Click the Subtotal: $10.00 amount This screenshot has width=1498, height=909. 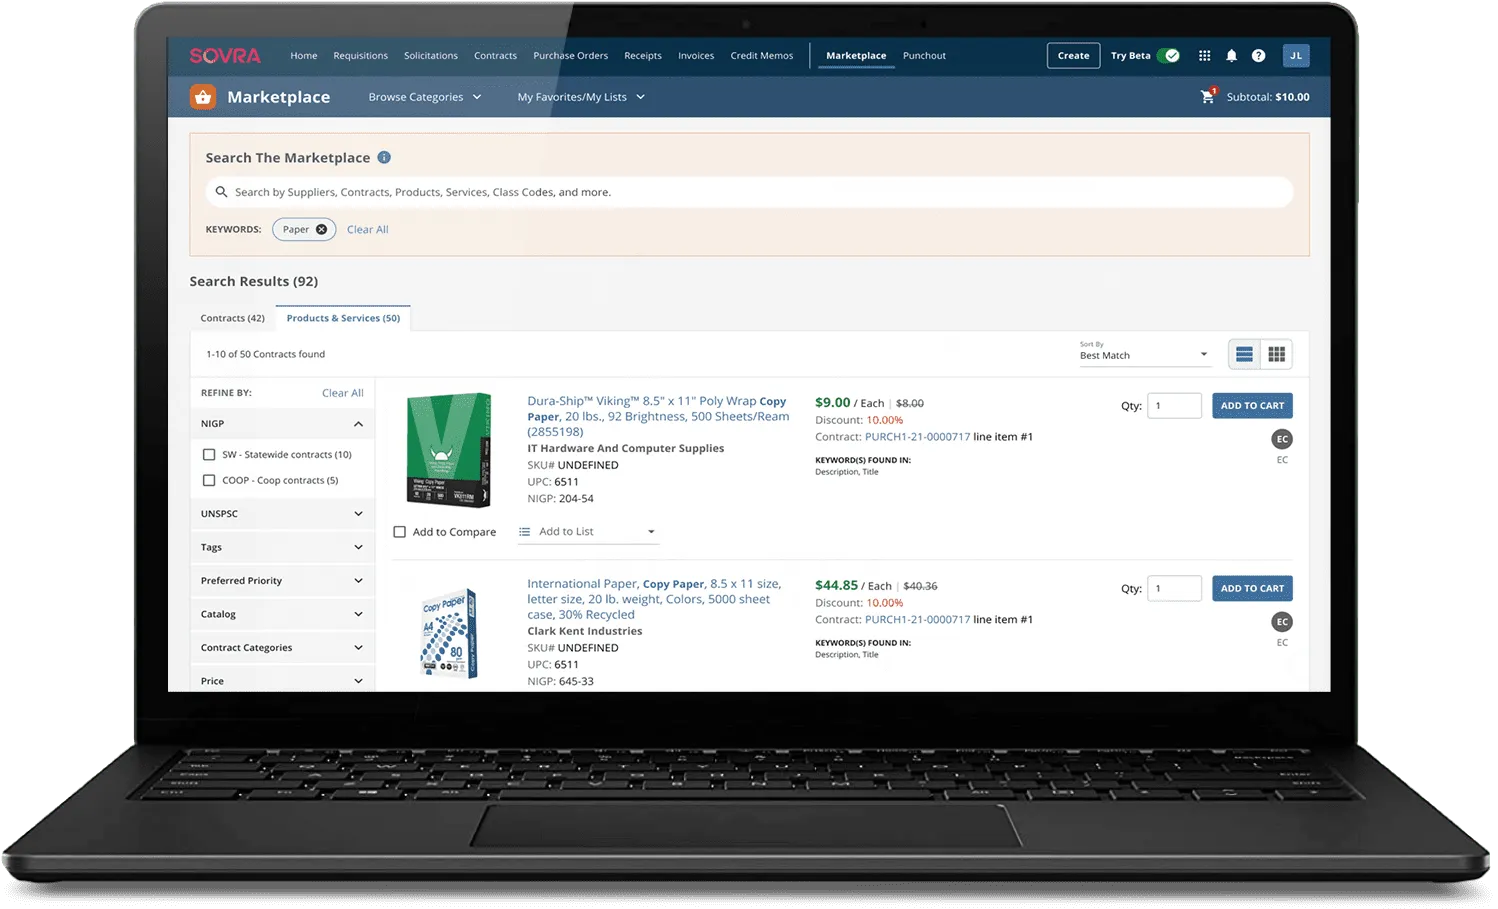(1267, 97)
